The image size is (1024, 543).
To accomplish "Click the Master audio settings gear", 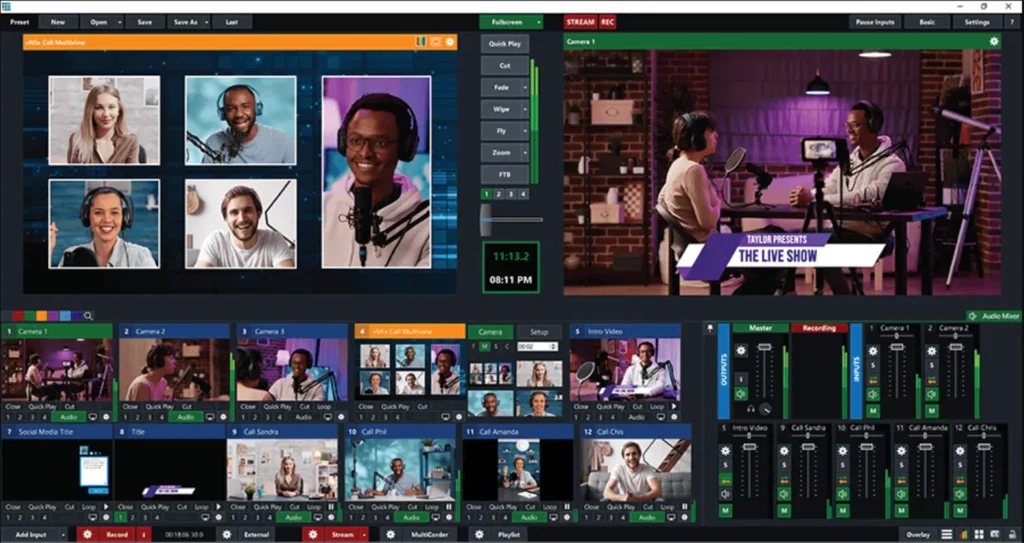I will click(741, 351).
